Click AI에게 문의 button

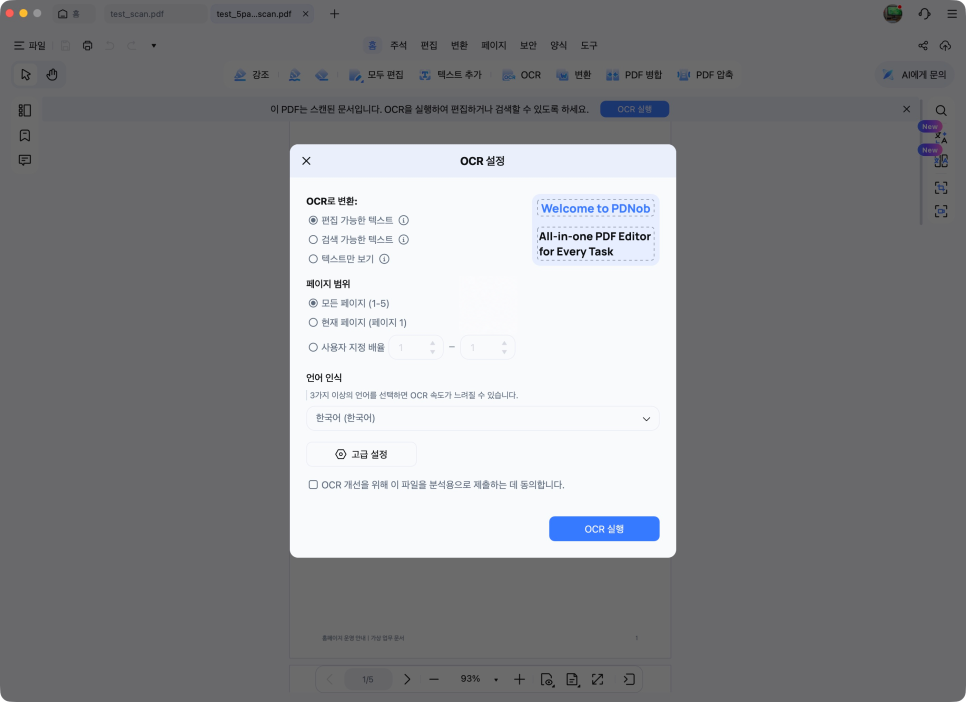coord(914,75)
